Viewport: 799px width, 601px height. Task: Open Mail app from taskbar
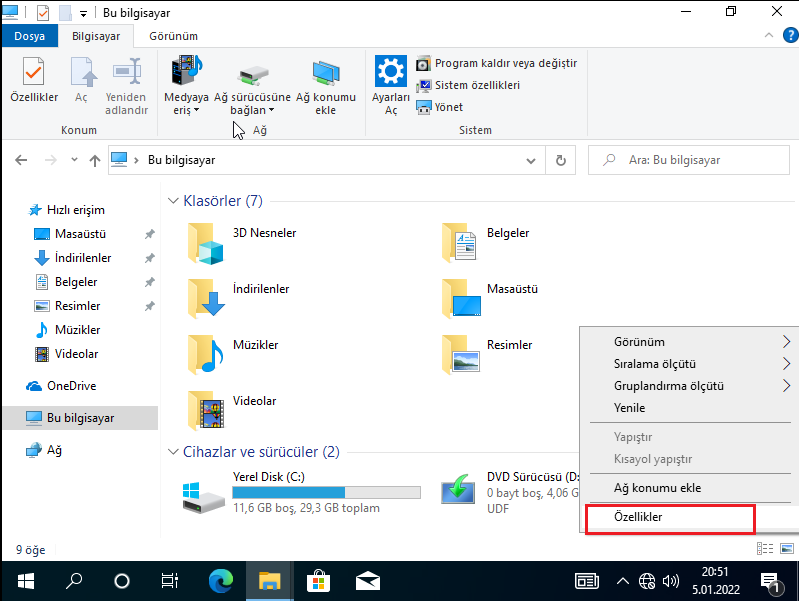(367, 581)
